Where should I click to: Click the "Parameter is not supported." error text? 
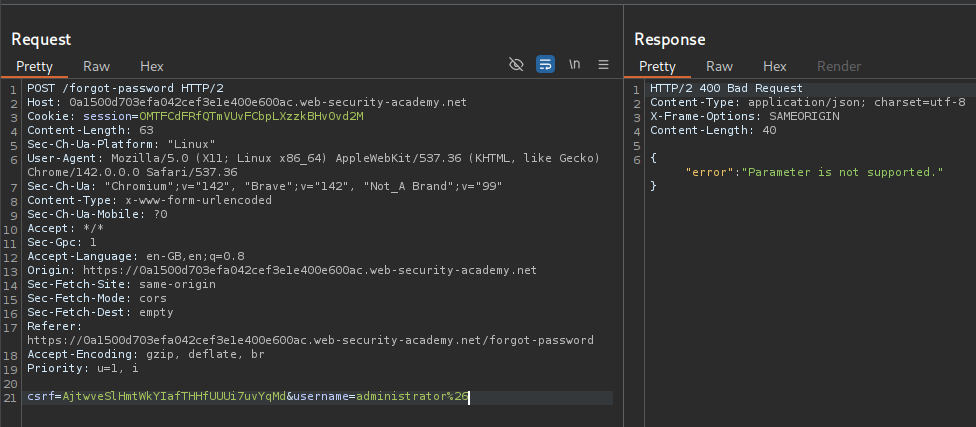tap(845, 172)
